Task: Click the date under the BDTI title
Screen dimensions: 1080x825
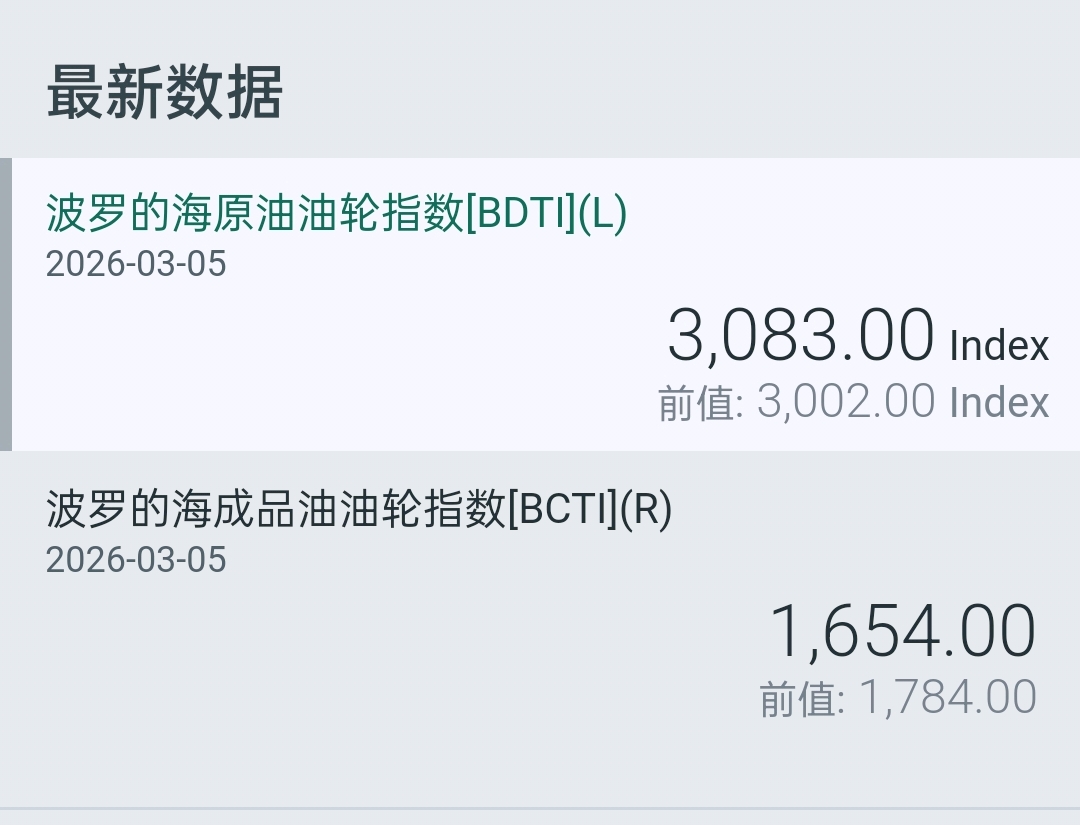Action: (x=136, y=264)
